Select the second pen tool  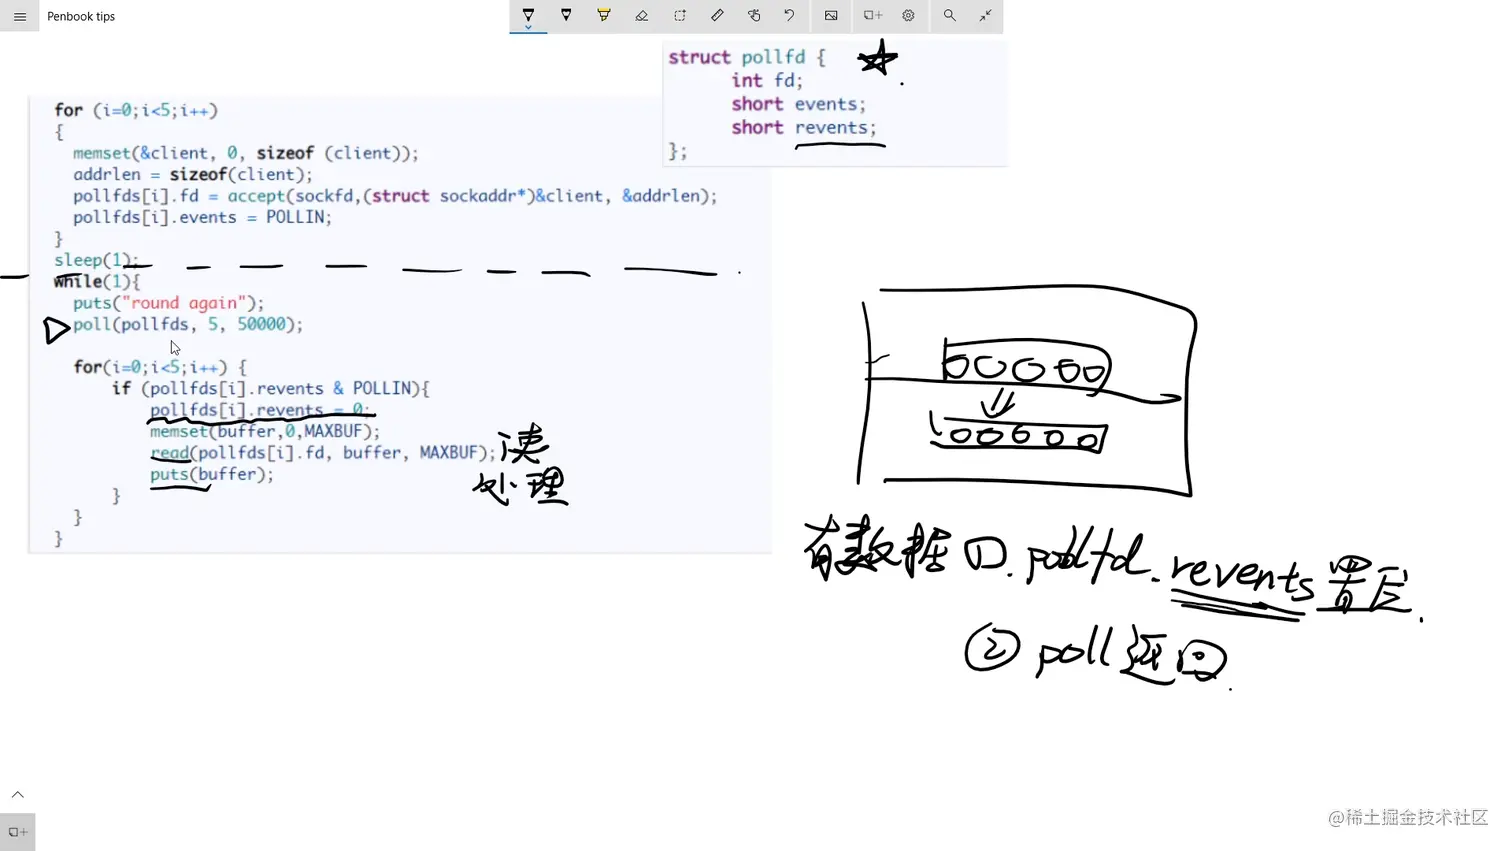(566, 15)
